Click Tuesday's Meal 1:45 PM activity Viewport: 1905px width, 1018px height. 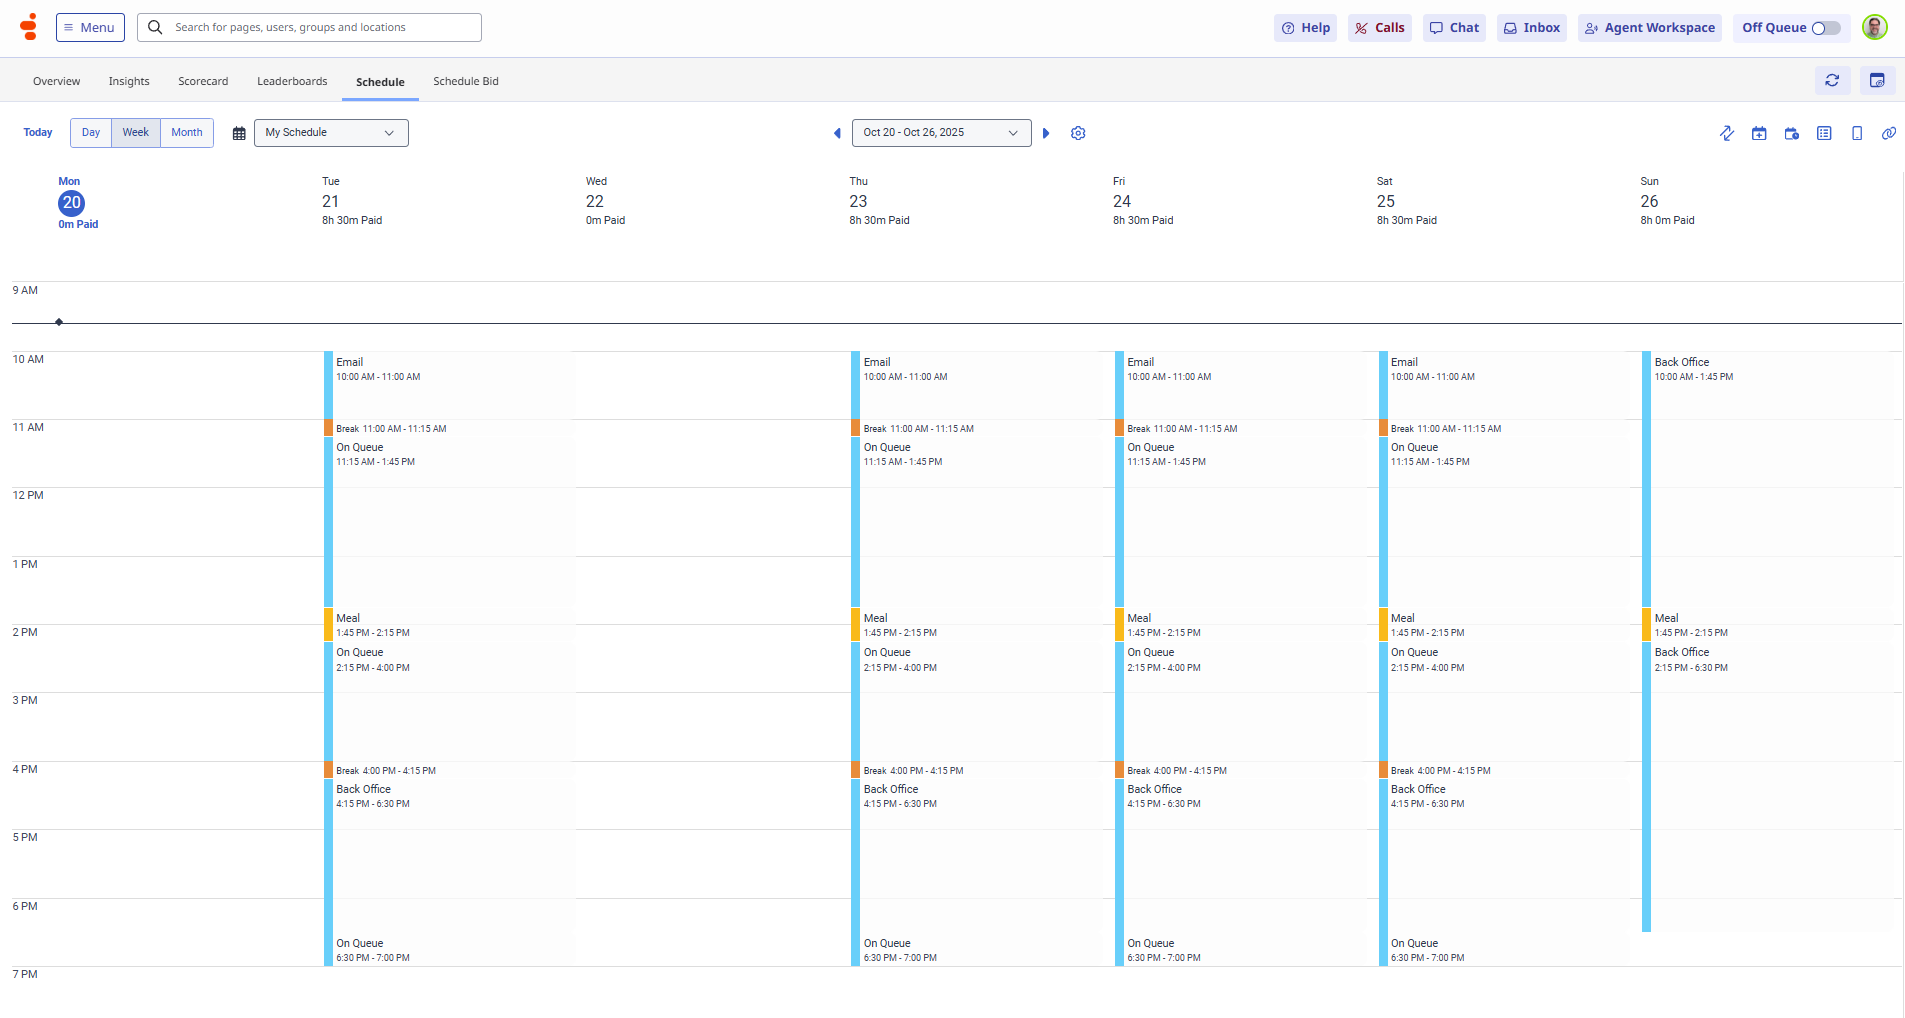(x=448, y=625)
